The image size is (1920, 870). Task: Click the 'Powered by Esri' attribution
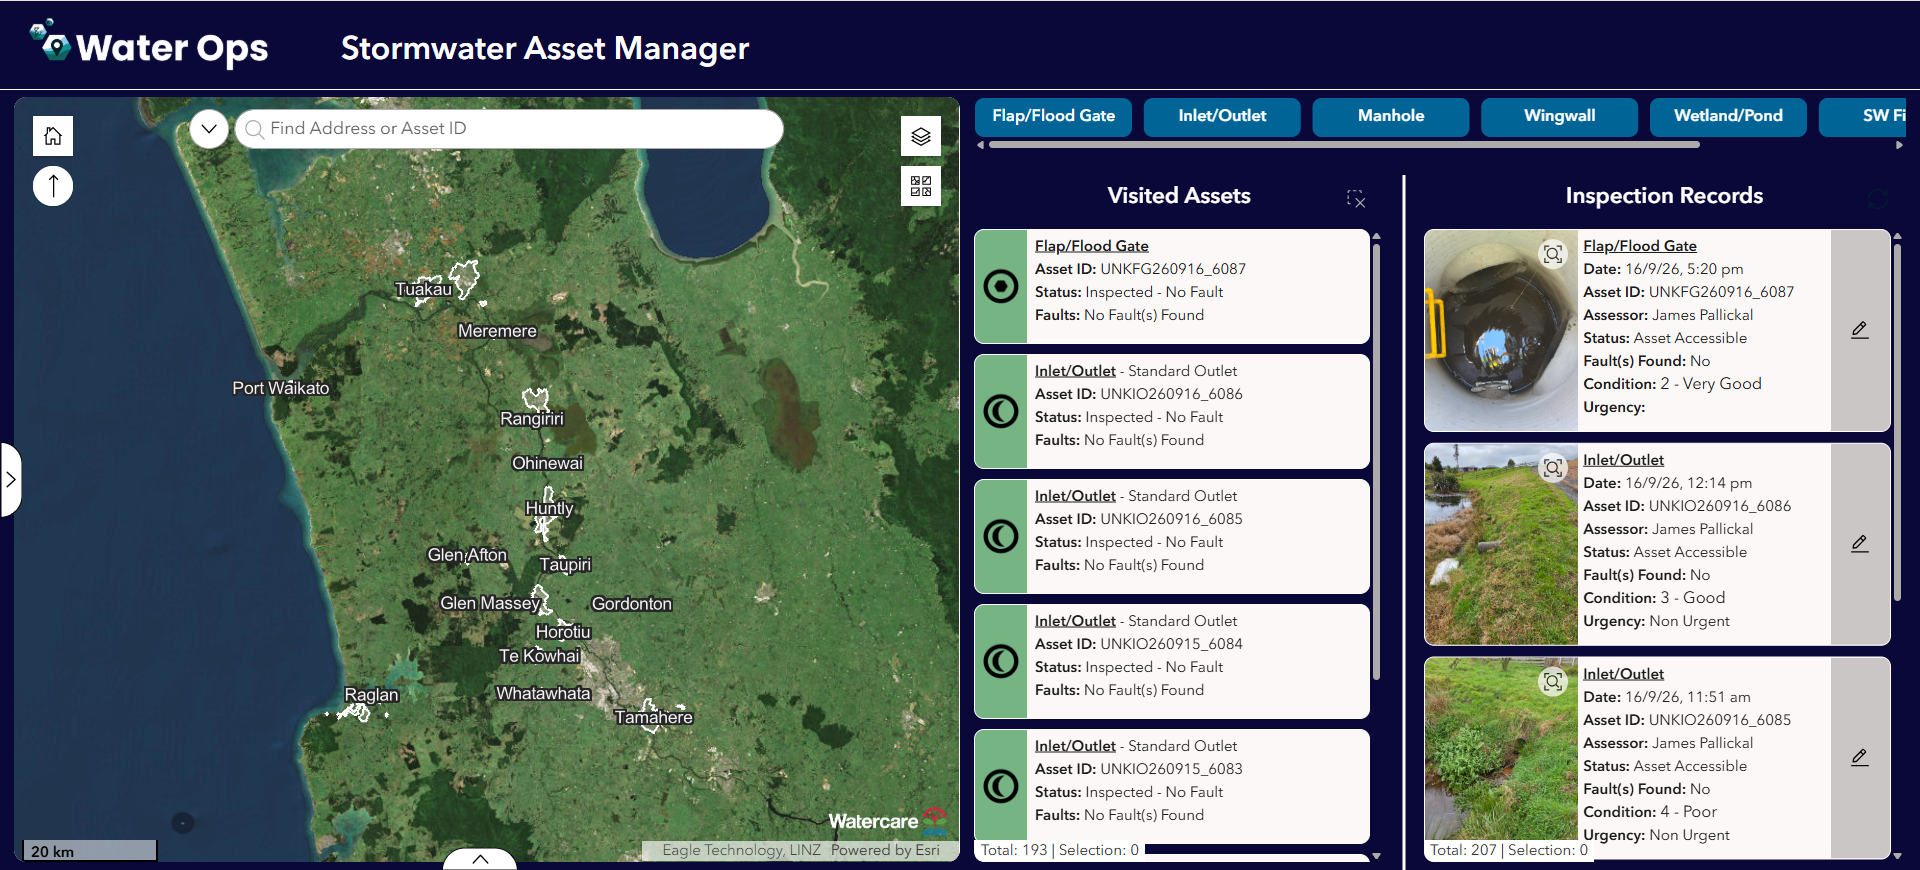click(885, 850)
